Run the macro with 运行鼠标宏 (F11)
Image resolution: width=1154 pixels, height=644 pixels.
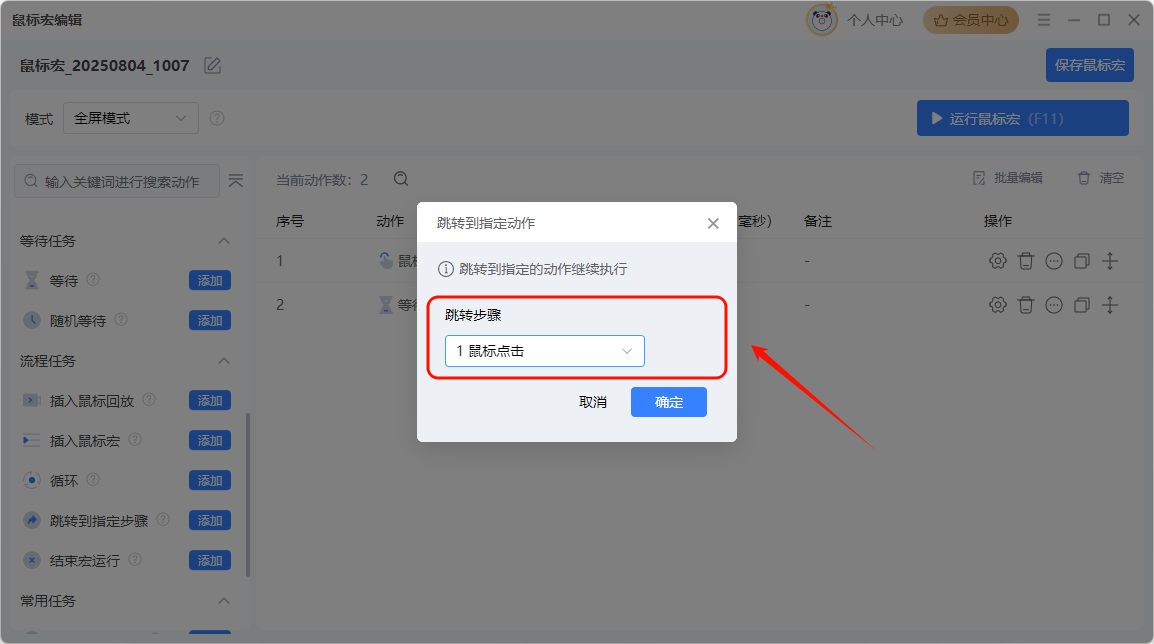(x=1022, y=118)
